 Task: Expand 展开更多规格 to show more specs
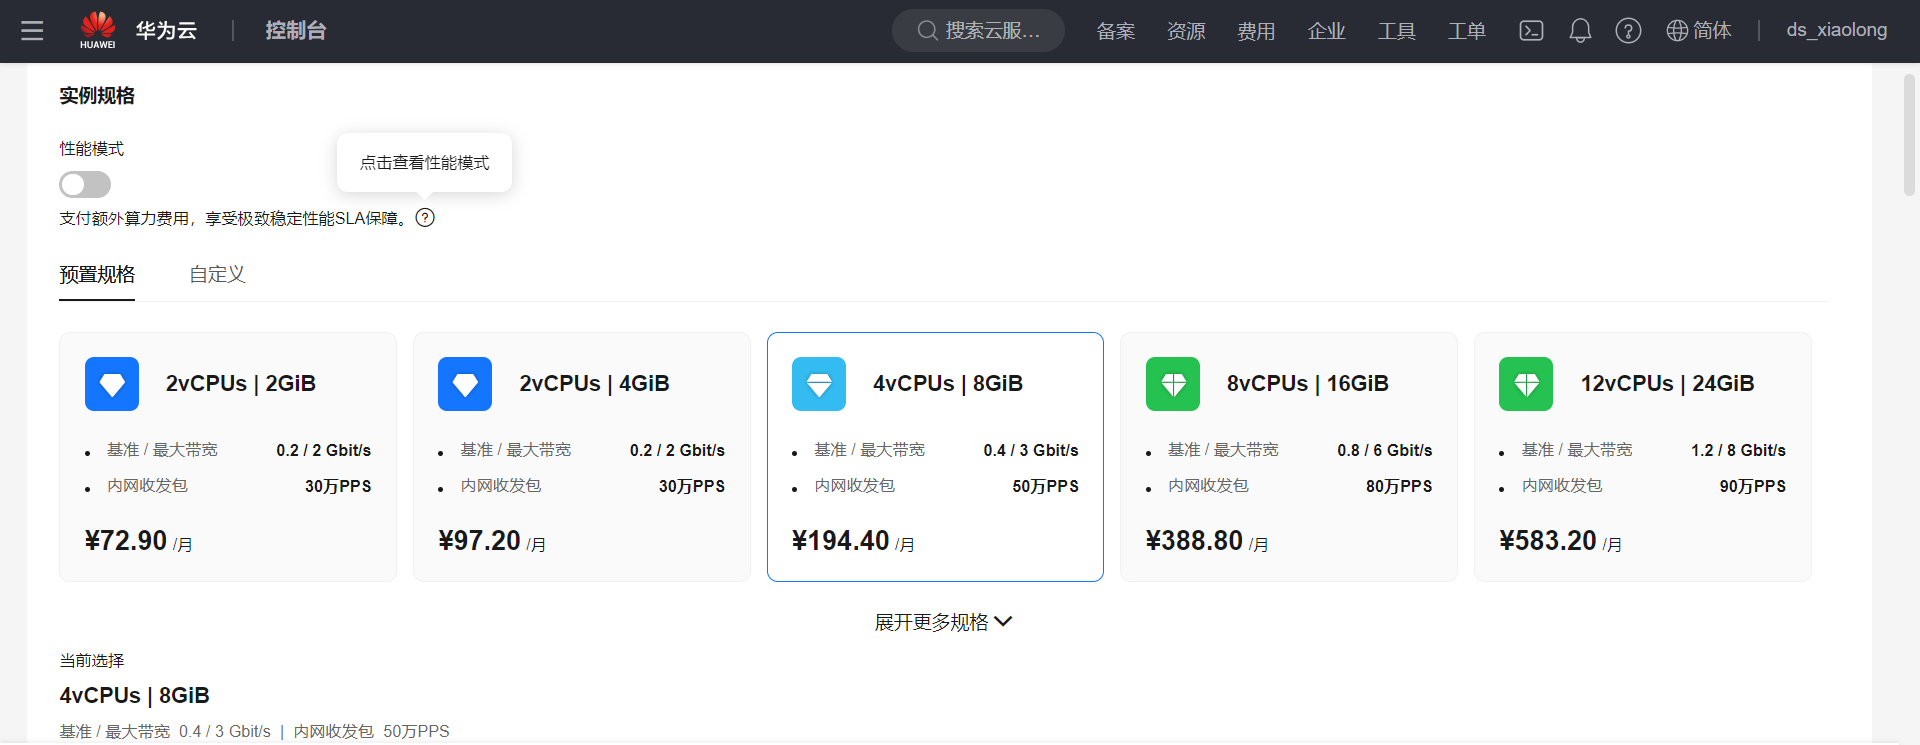click(942, 622)
